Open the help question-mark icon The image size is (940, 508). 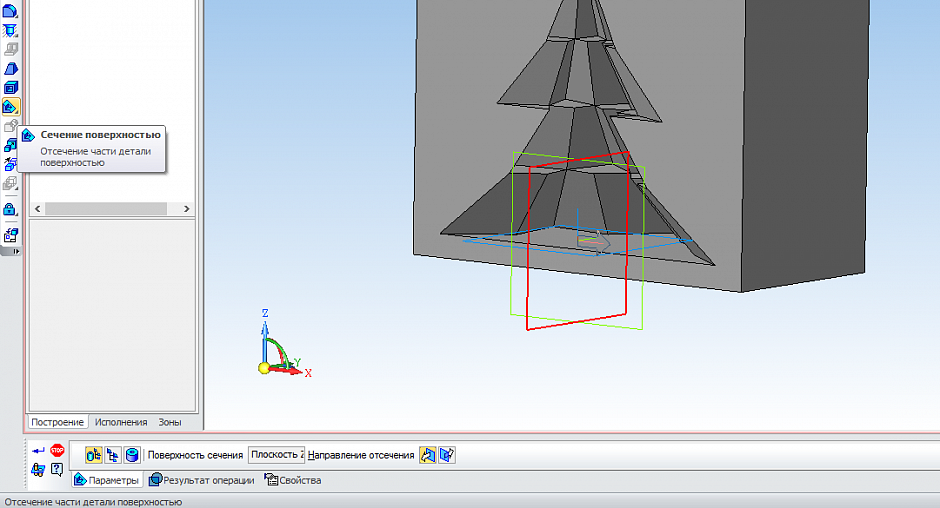click(x=57, y=470)
